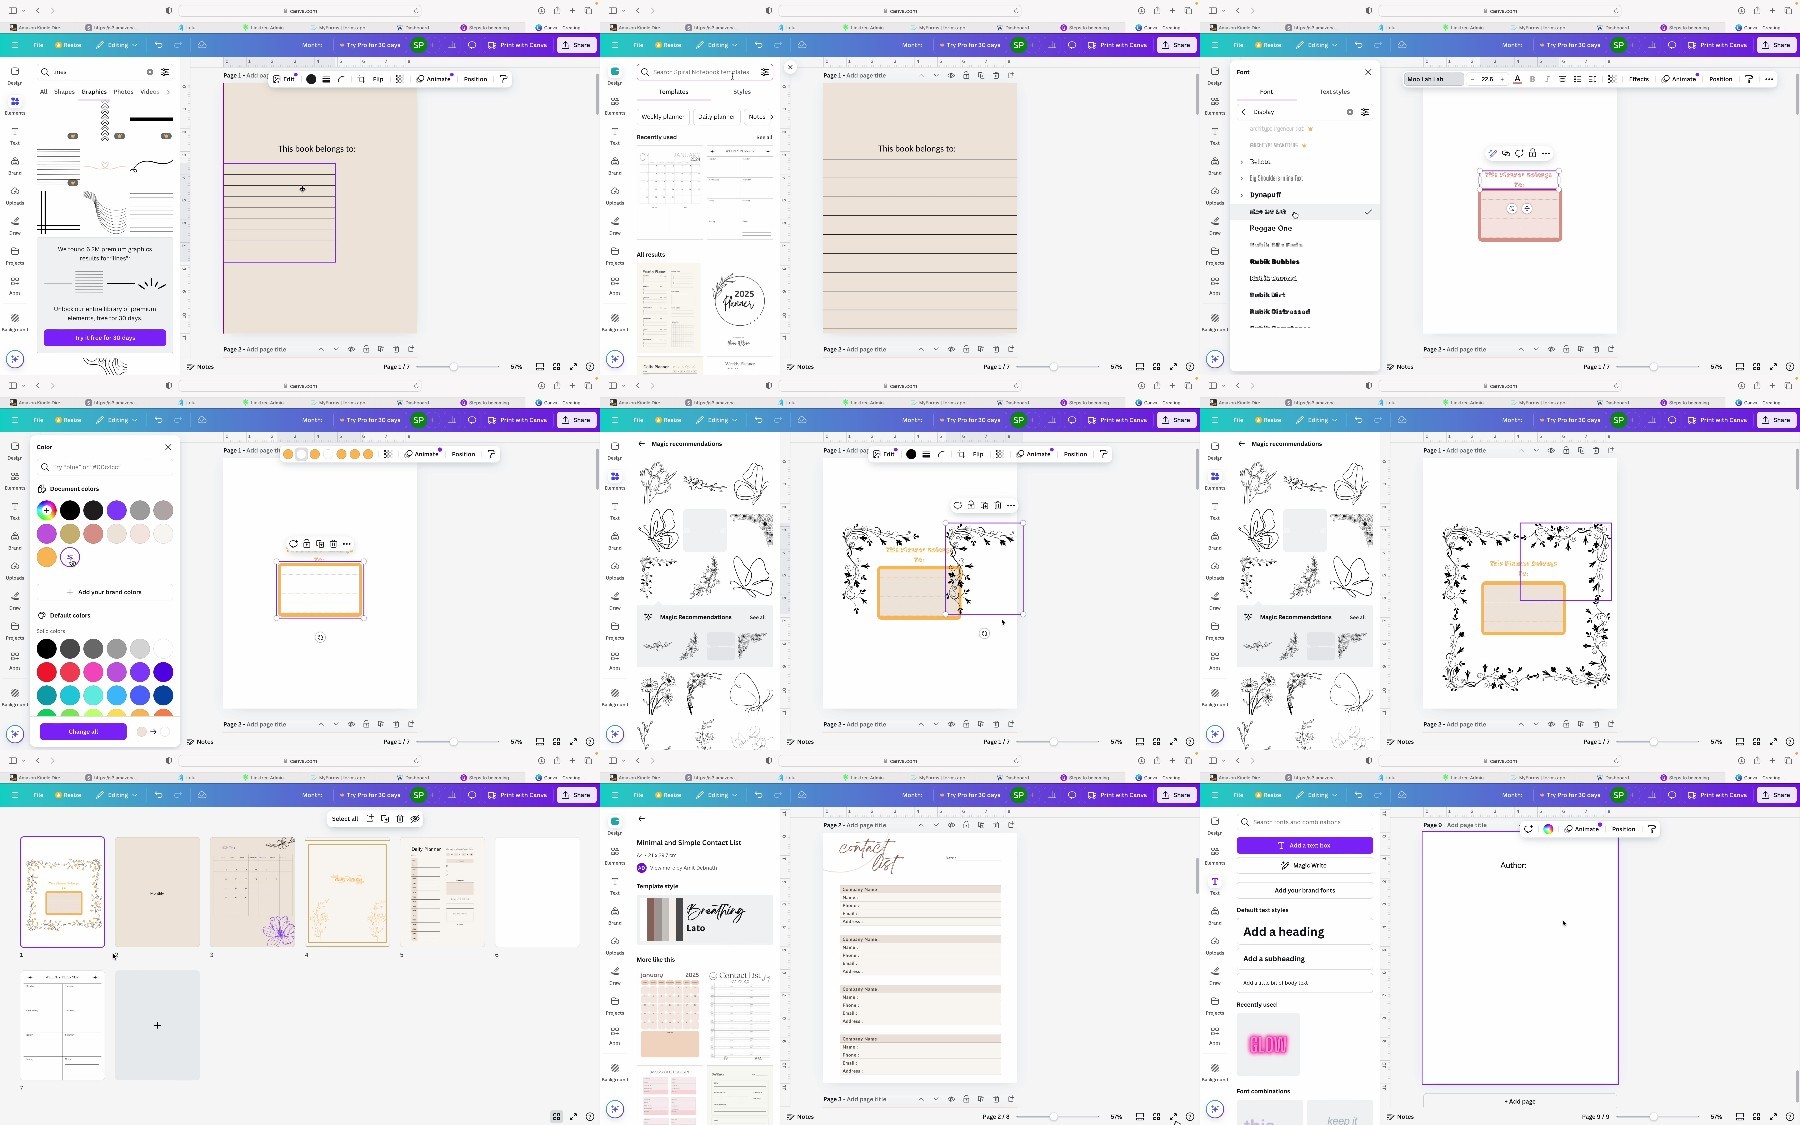Click Add your brand colors
The height and width of the screenshot is (1125, 1800).
[104, 592]
